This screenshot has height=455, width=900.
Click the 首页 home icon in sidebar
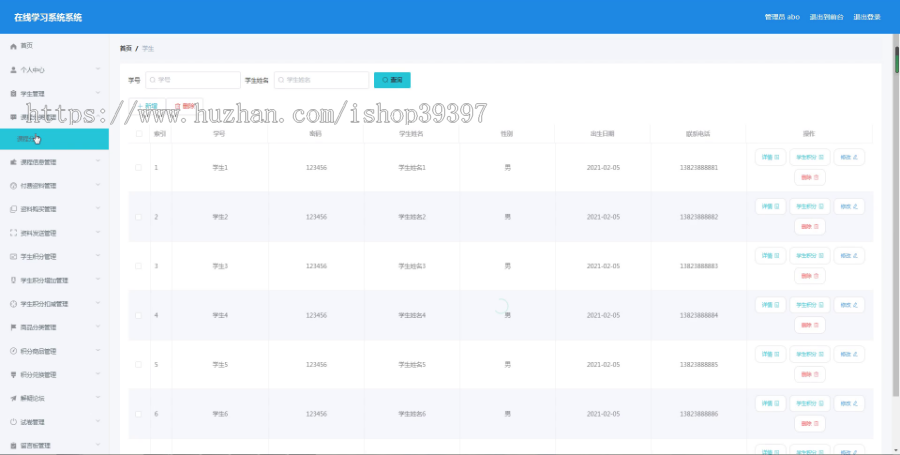click(x=13, y=46)
